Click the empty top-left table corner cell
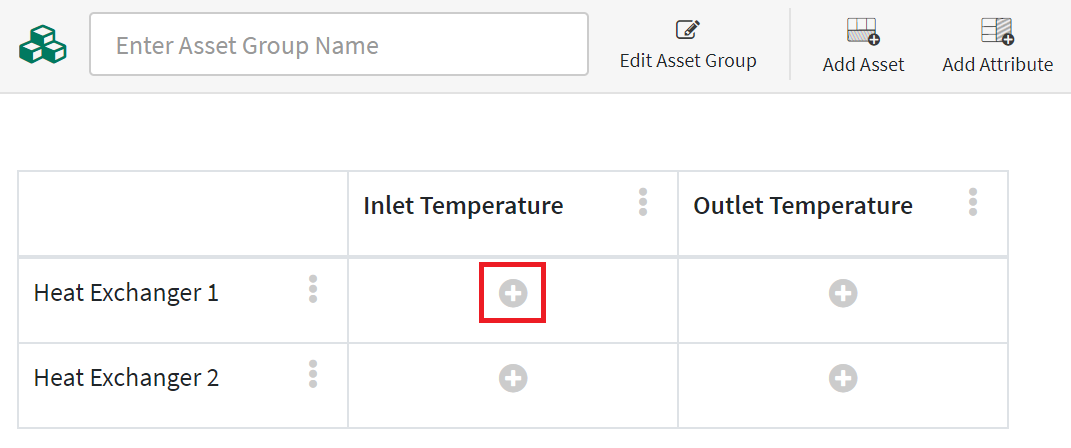Image resolution: width=1071 pixels, height=448 pixels. click(183, 213)
